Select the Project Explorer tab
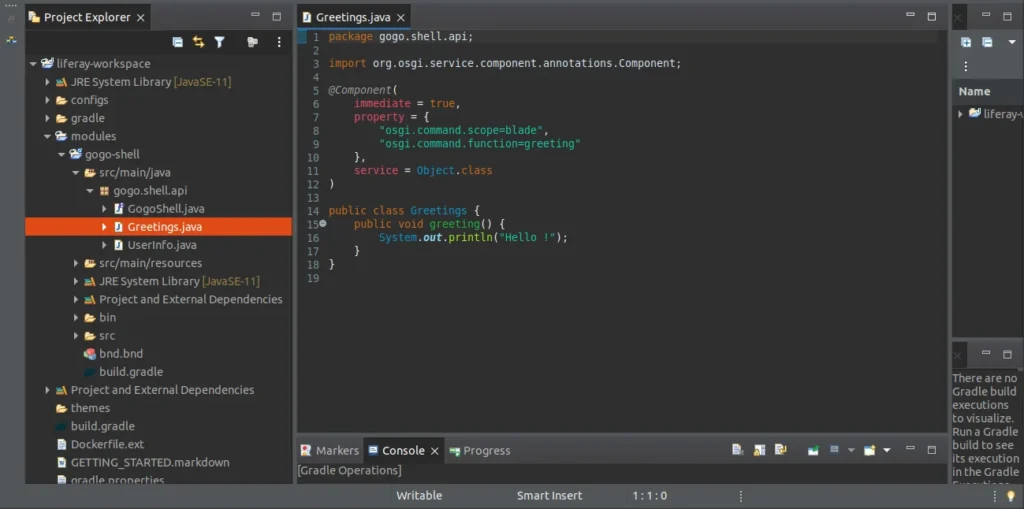This screenshot has width=1024, height=509. tap(88, 18)
